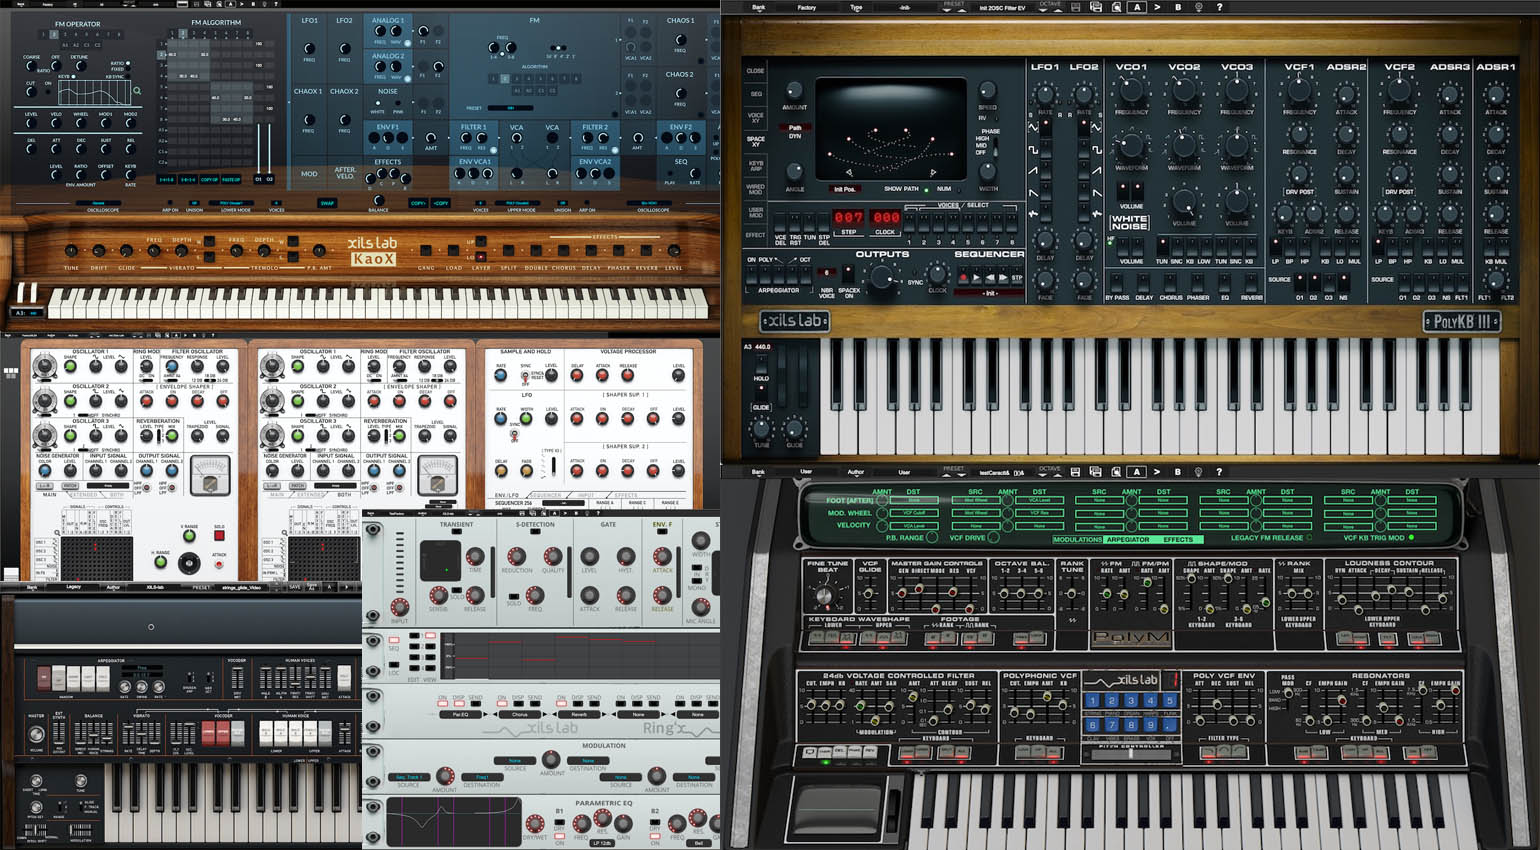Viewport: 1540px width, 850px height.
Task: Open the Path mode selector in PolyKB III
Action: (796, 128)
